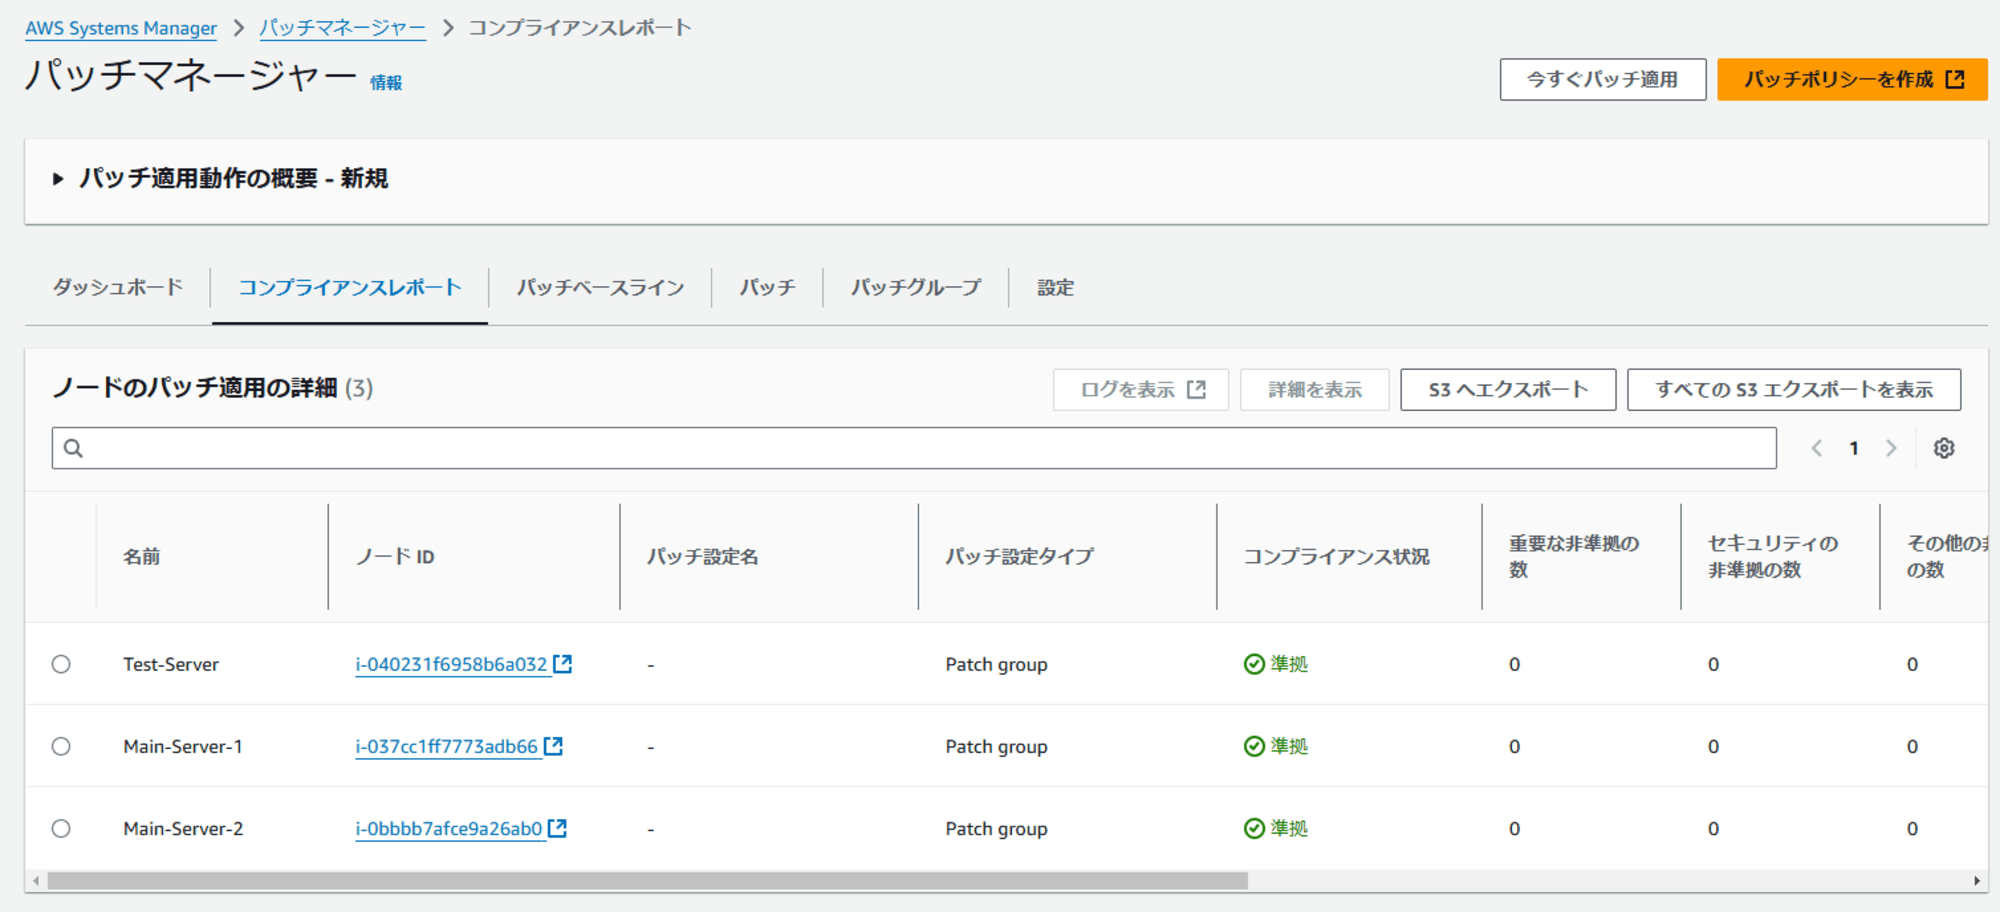Click Main-Server-1 name cell
Image resolution: width=2000 pixels, height=912 pixels.
(x=183, y=746)
